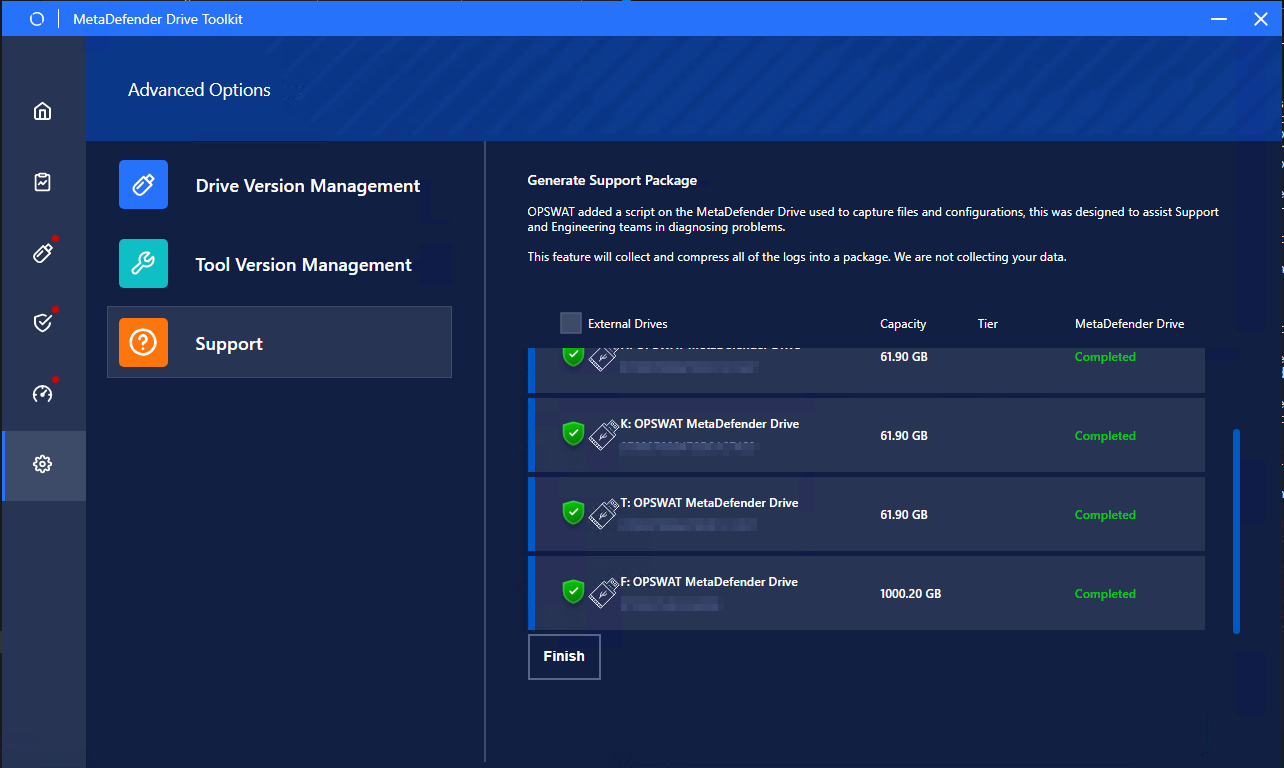Click the Finish button

(x=564, y=657)
